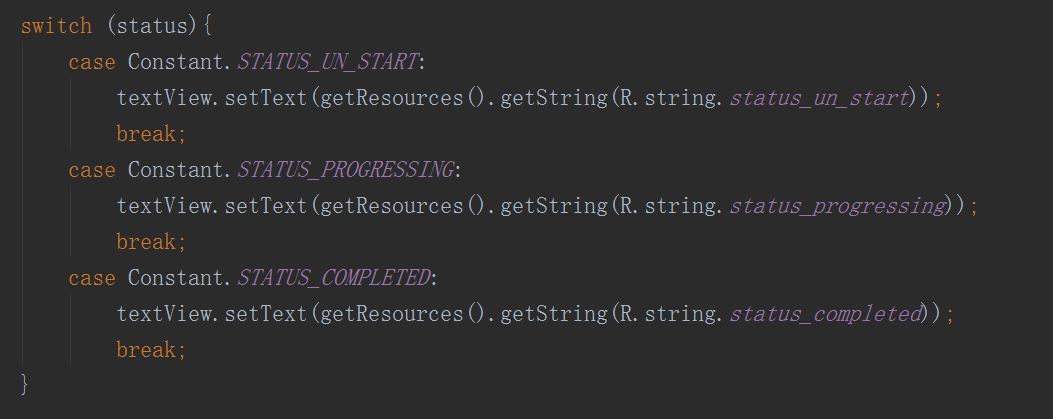1053x419 pixels.
Task: Click the break below the status_progressing line
Action: tap(146, 242)
